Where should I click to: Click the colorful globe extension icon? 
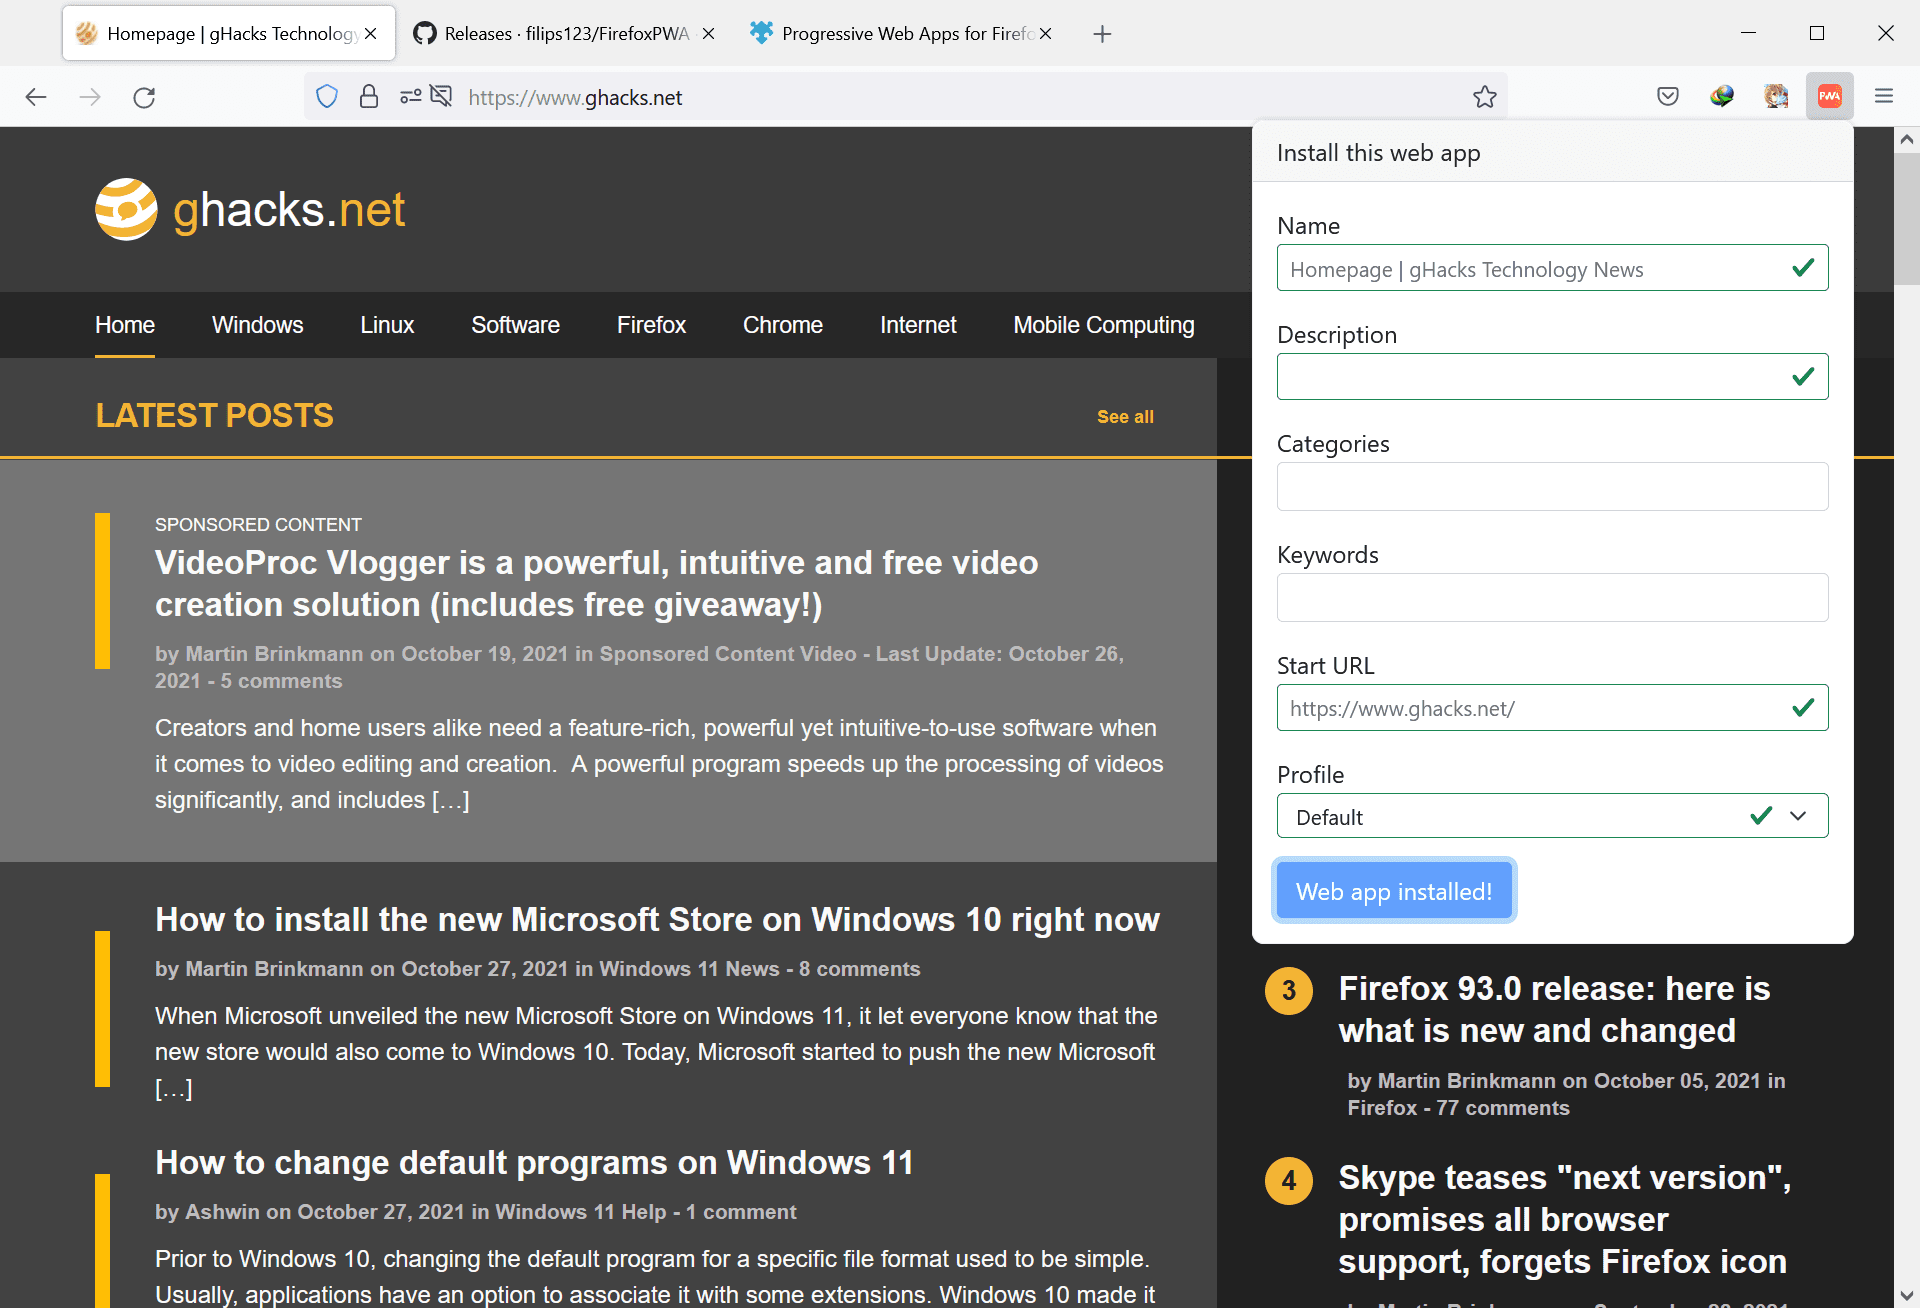(x=1722, y=96)
